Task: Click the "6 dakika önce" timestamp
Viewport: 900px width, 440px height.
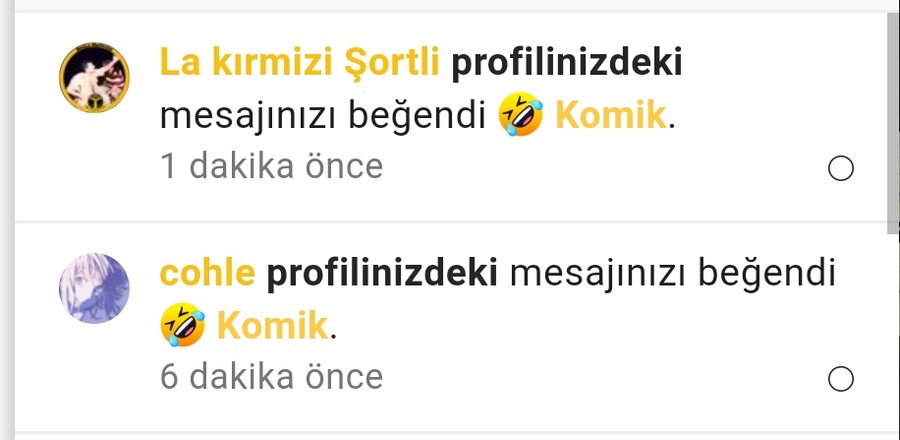Action: pyautogui.click(x=271, y=377)
